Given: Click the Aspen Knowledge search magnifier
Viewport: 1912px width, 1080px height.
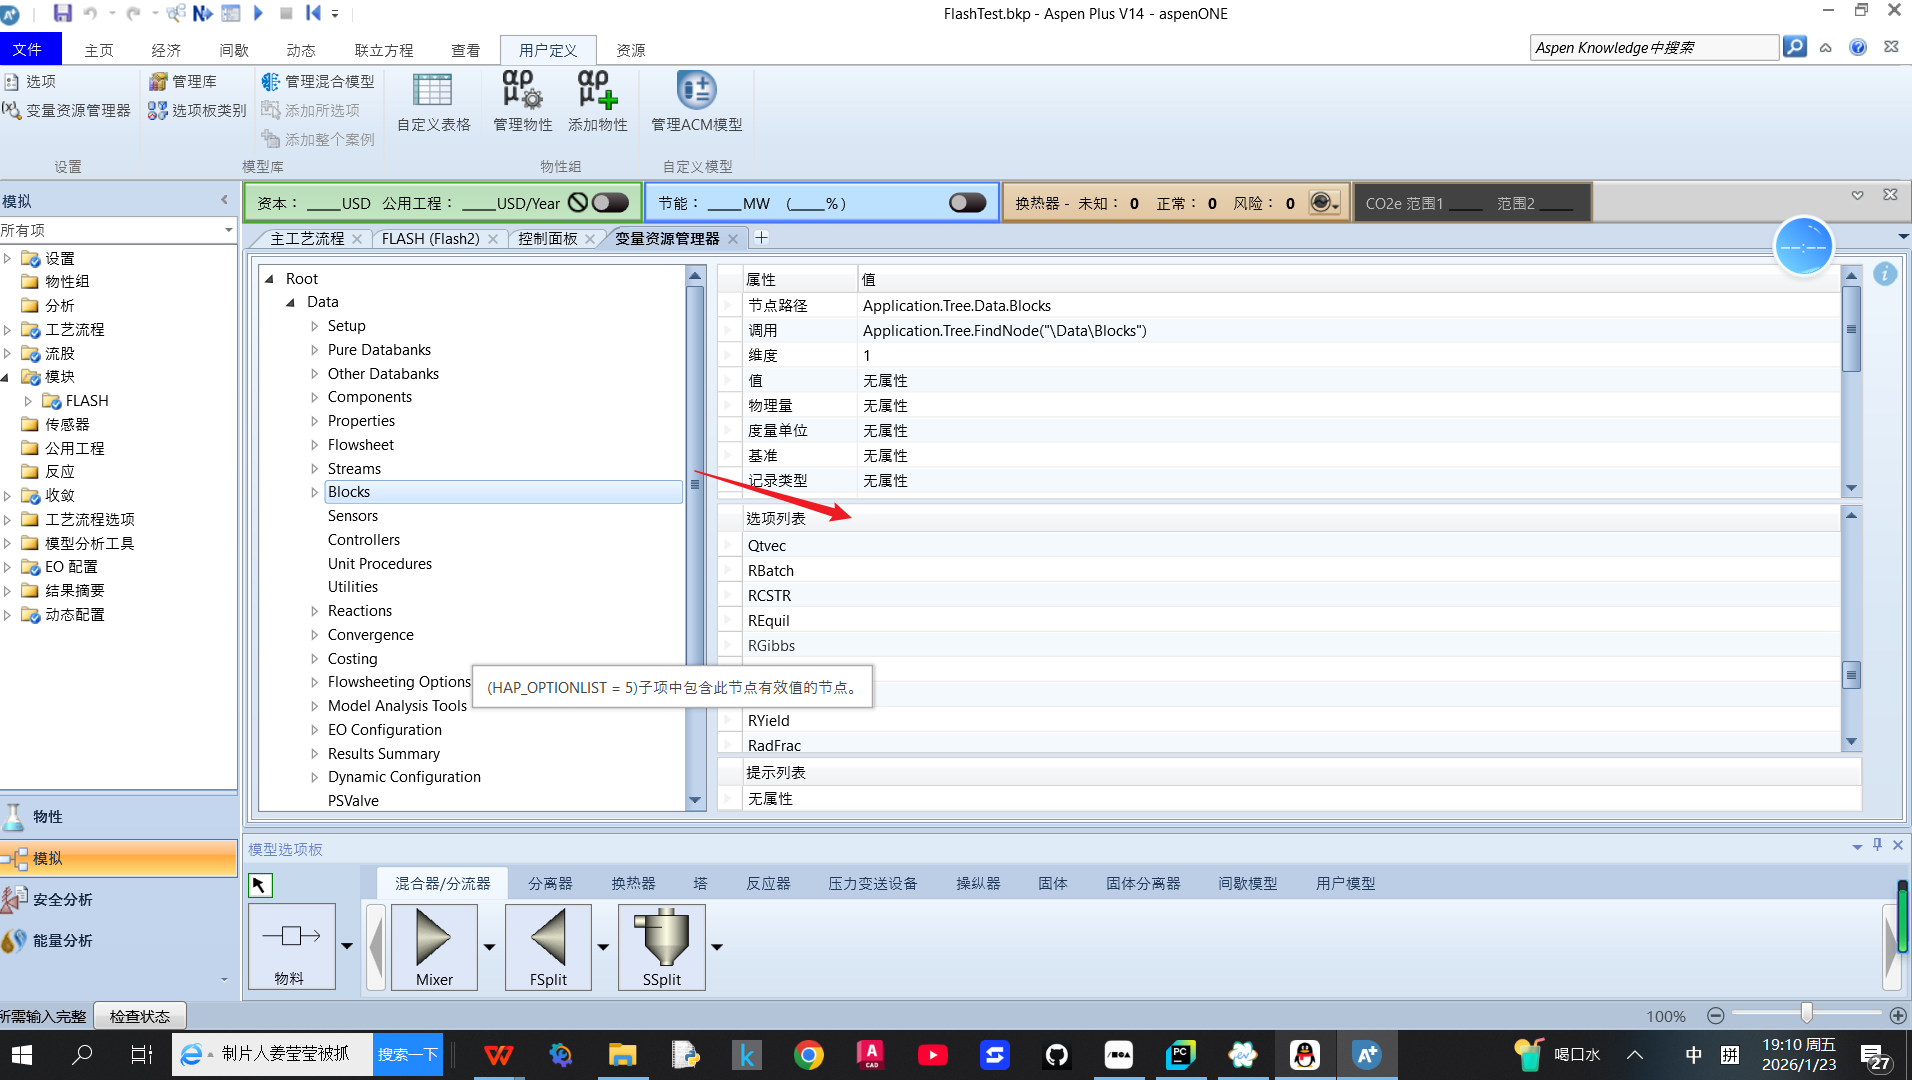Looking at the screenshot, I should click(x=1794, y=47).
